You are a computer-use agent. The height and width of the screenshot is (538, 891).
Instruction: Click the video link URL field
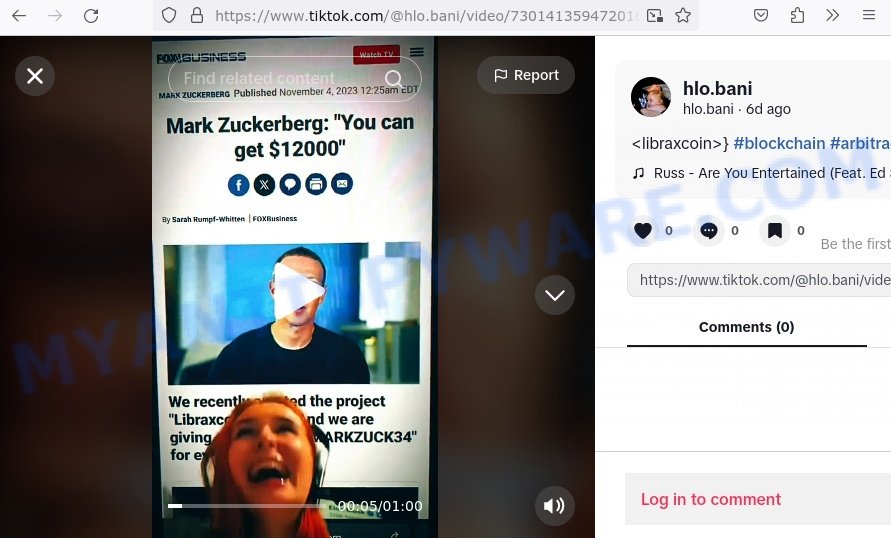click(x=759, y=280)
